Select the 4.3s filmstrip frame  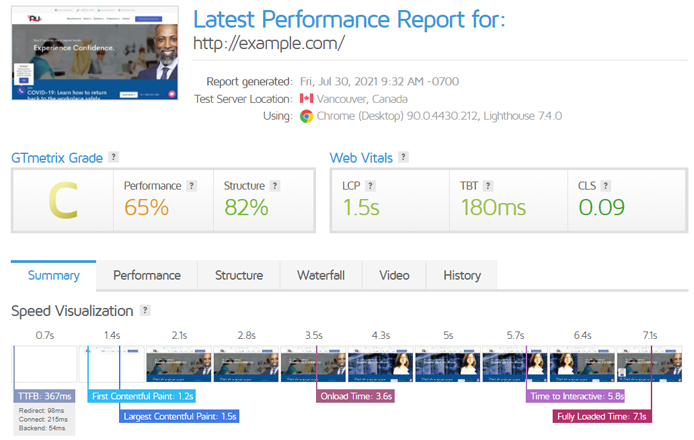[381, 364]
